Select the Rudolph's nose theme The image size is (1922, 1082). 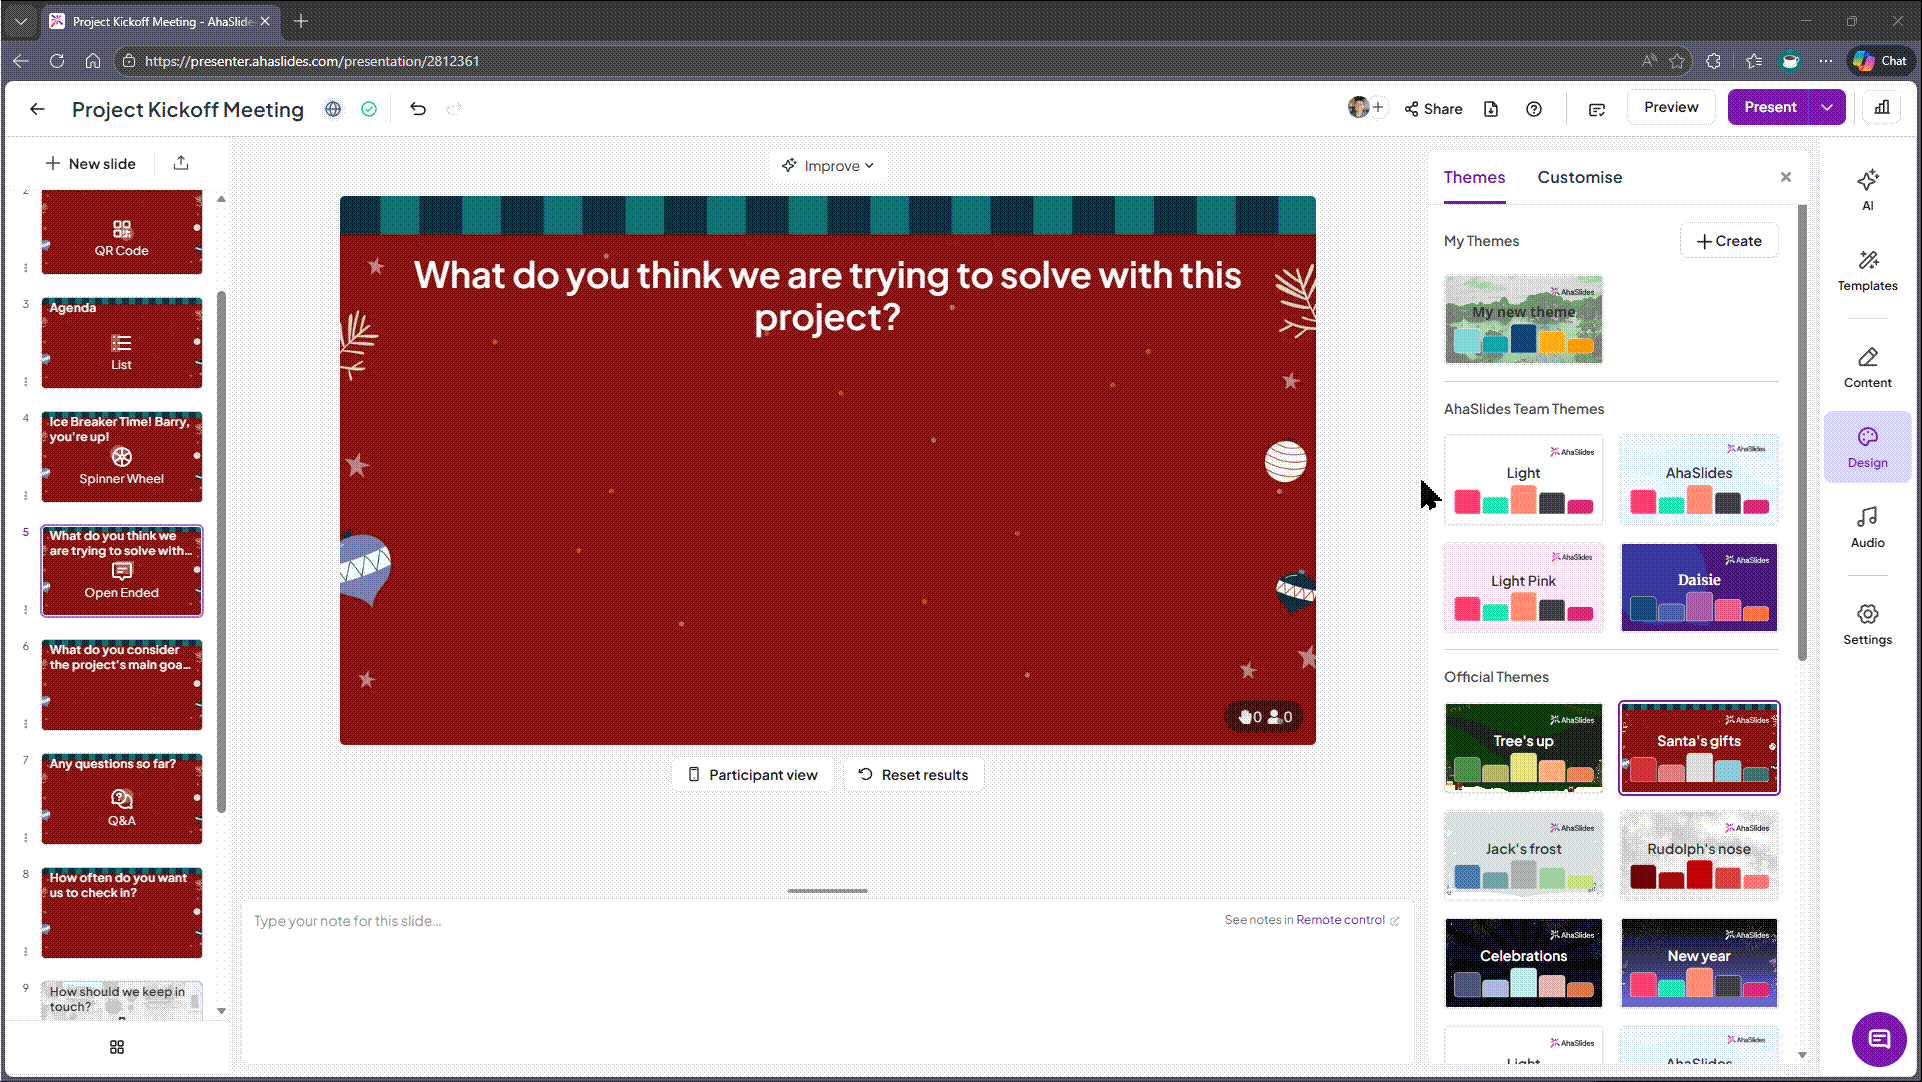(1699, 855)
